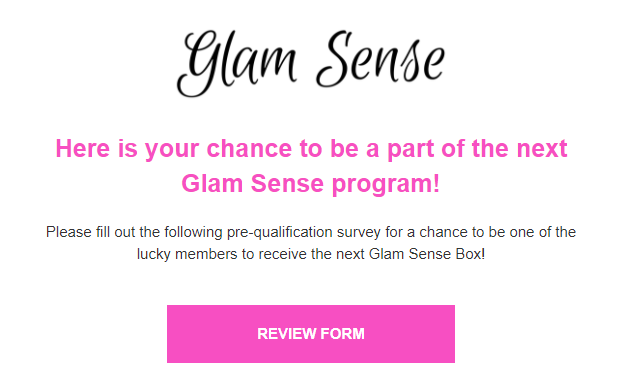Click the Glam Sense script logo
Viewport: 624px width, 391px height.
311,63
